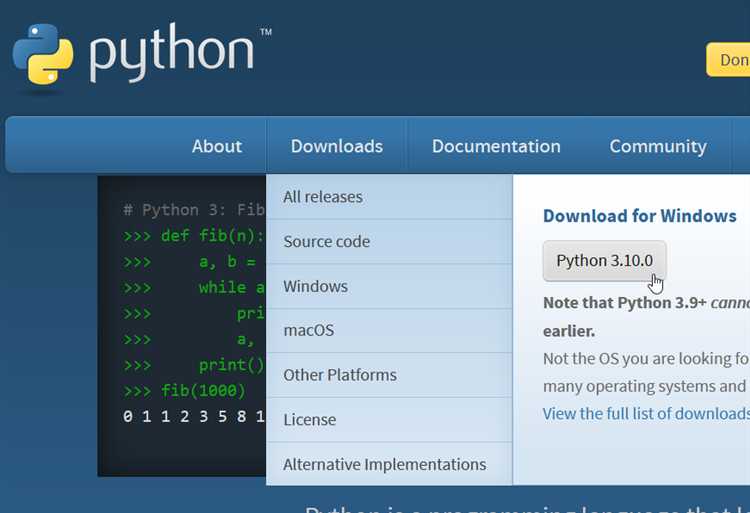Choose Windows in the Downloads menu
This screenshot has width=750, height=513.
389,286
